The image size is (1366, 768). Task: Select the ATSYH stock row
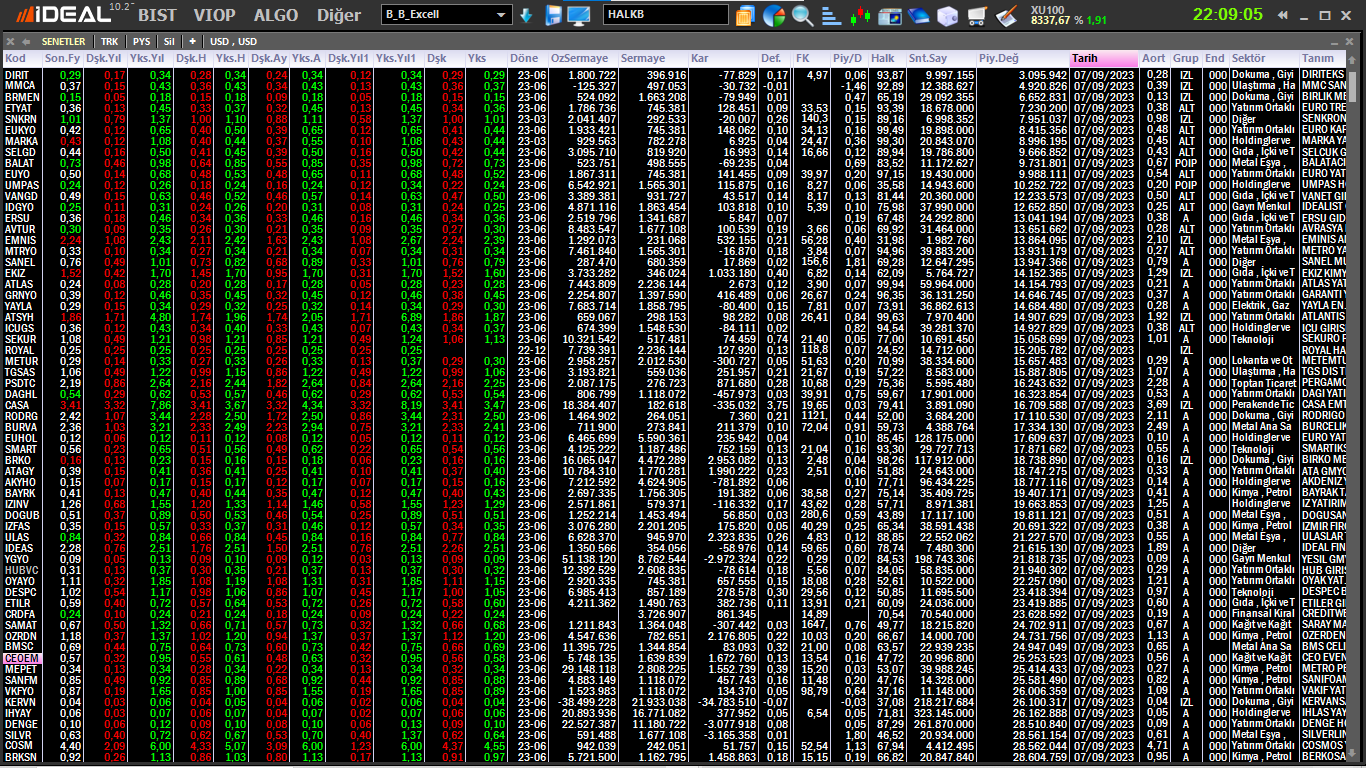coord(675,317)
